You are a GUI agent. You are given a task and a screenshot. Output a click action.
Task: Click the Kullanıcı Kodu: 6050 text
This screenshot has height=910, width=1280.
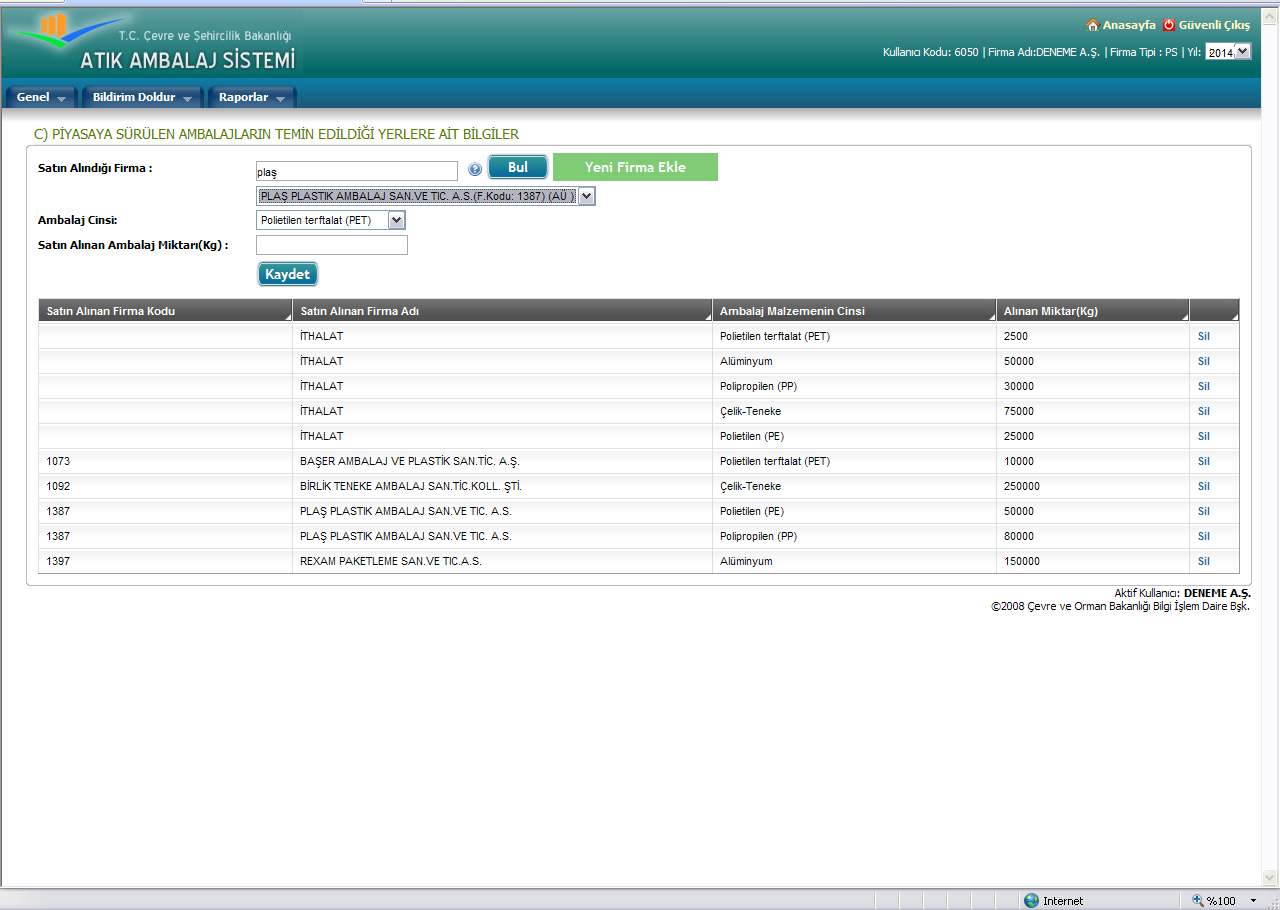point(930,52)
